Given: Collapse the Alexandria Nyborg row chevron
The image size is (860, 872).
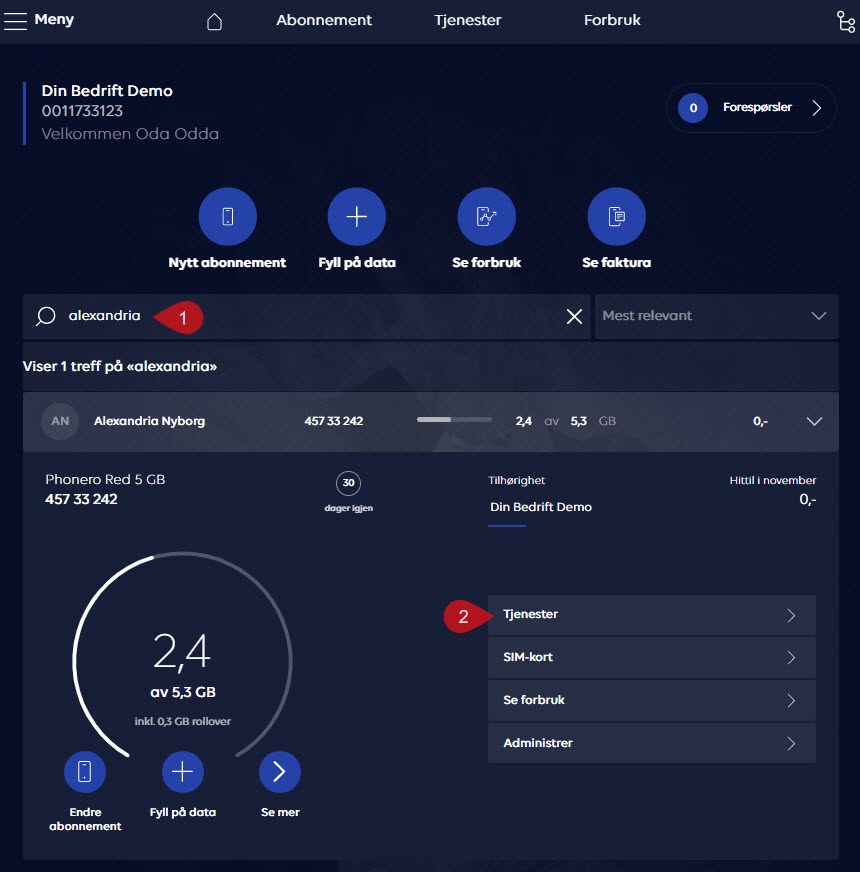Looking at the screenshot, I should click(x=814, y=421).
